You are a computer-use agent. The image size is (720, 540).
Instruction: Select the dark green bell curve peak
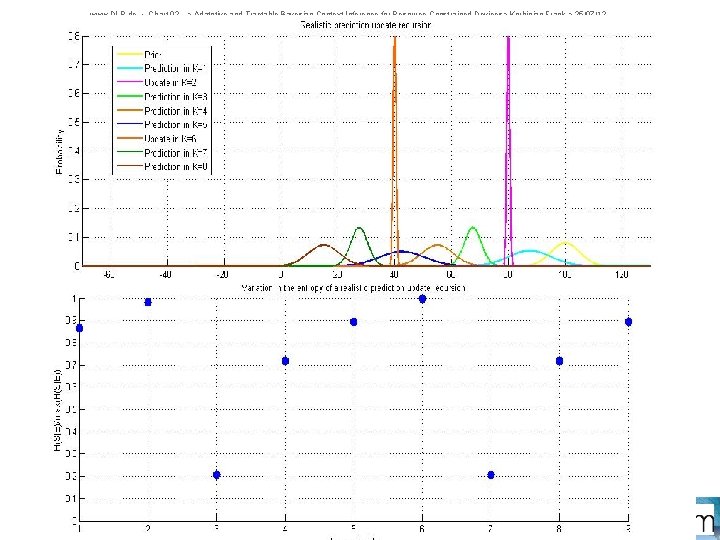[x=360, y=228]
